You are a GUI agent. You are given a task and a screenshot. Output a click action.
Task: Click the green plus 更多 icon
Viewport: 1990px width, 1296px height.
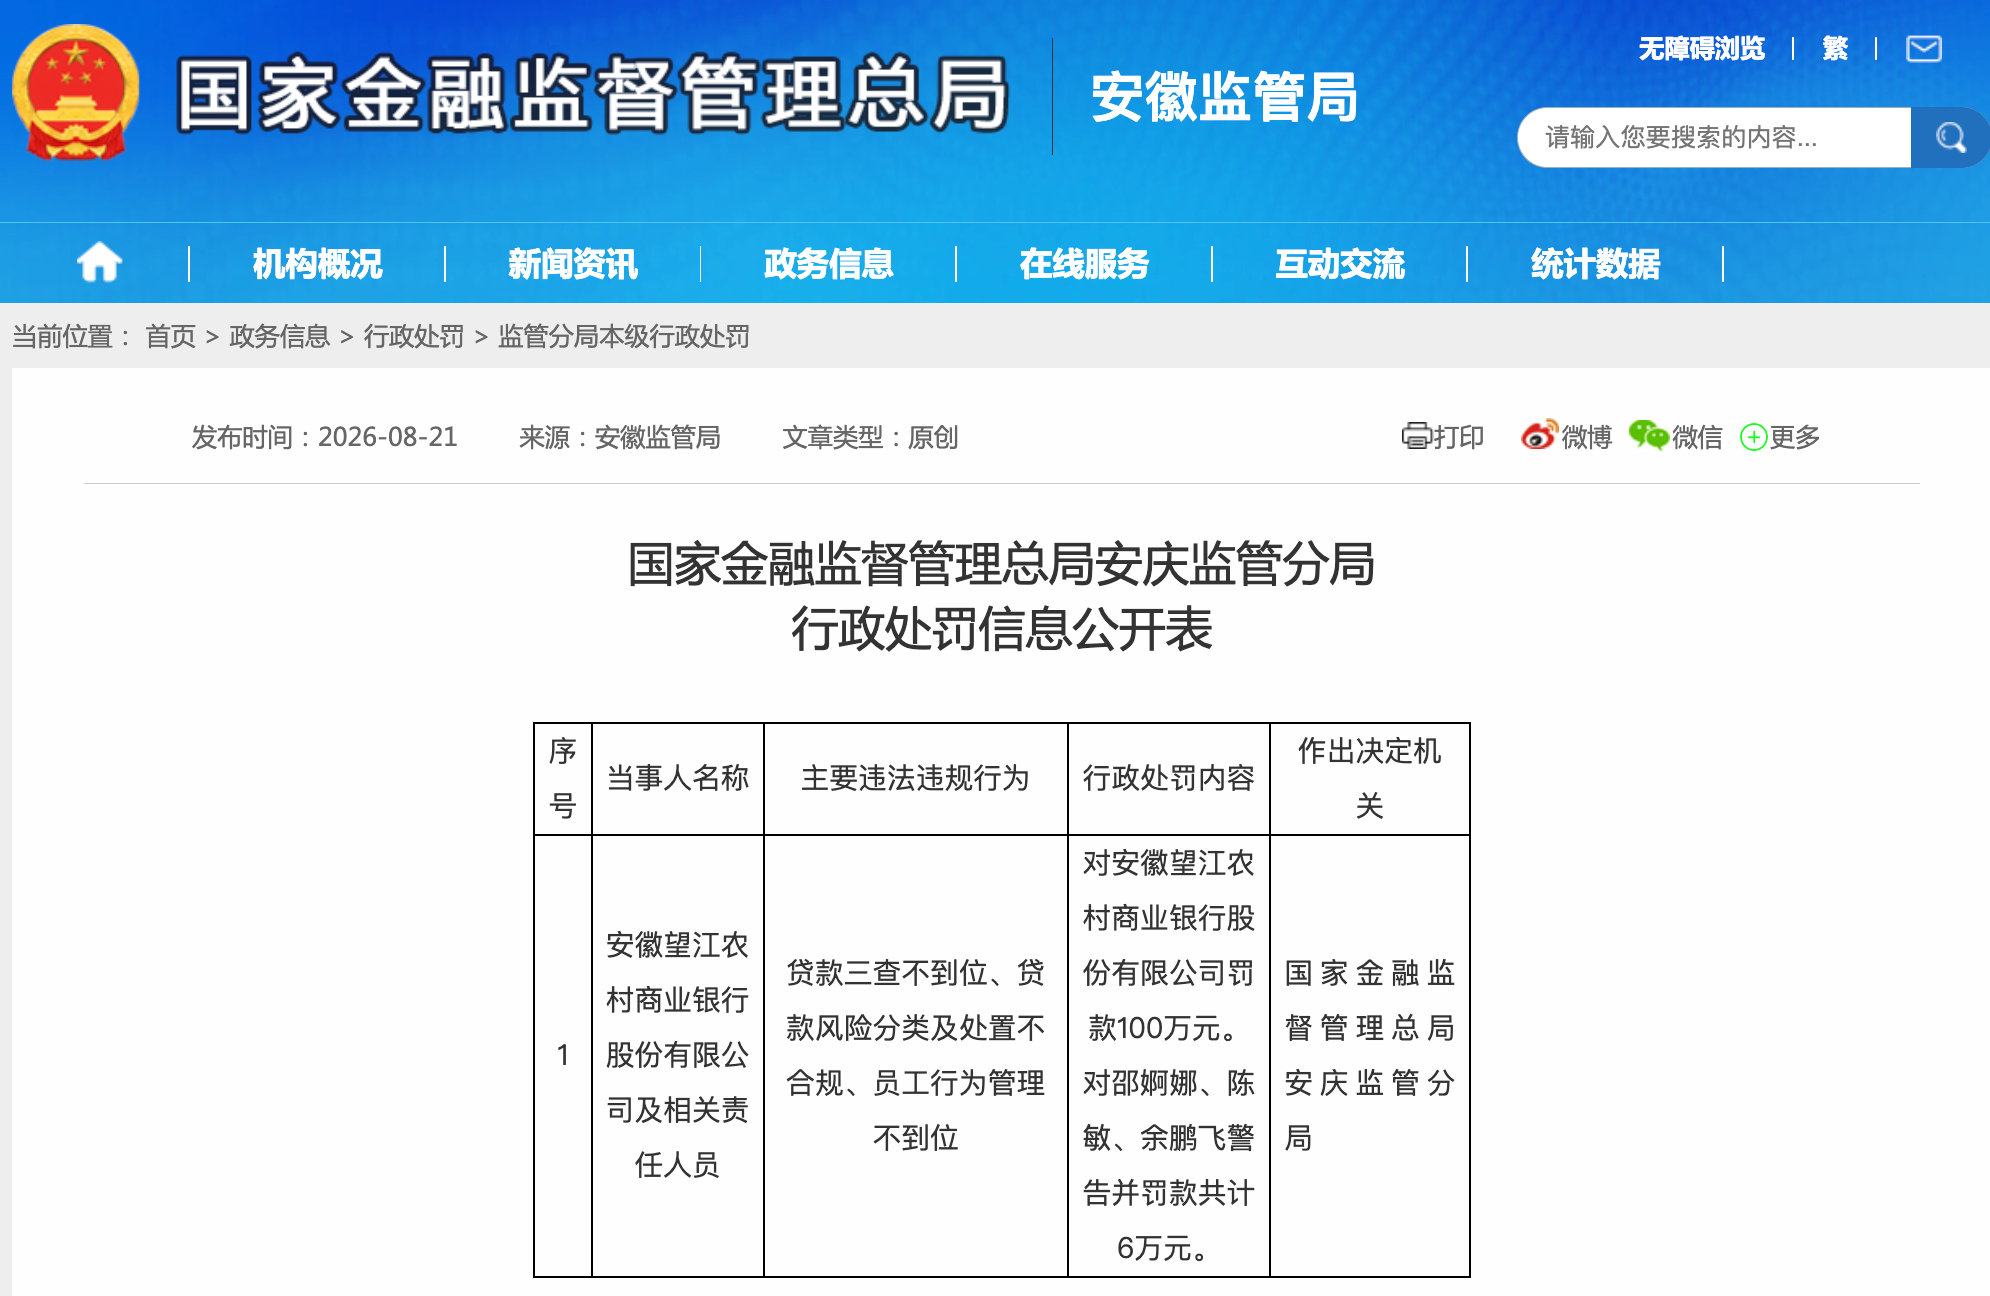point(1753,437)
